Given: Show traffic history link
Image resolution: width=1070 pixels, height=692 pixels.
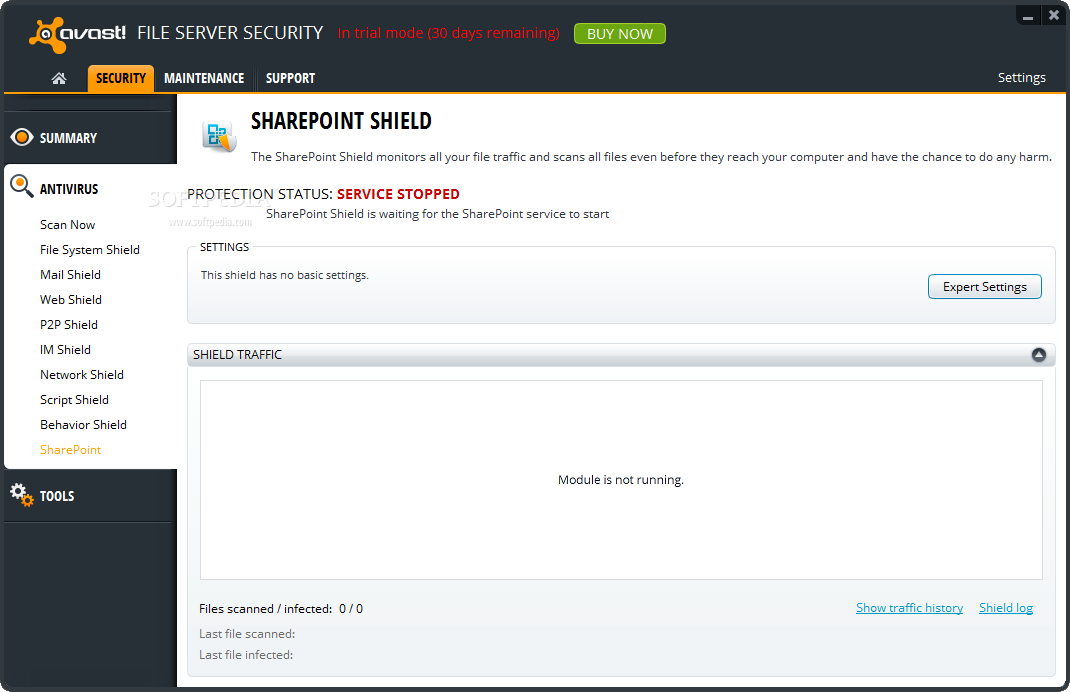Looking at the screenshot, I should (910, 607).
